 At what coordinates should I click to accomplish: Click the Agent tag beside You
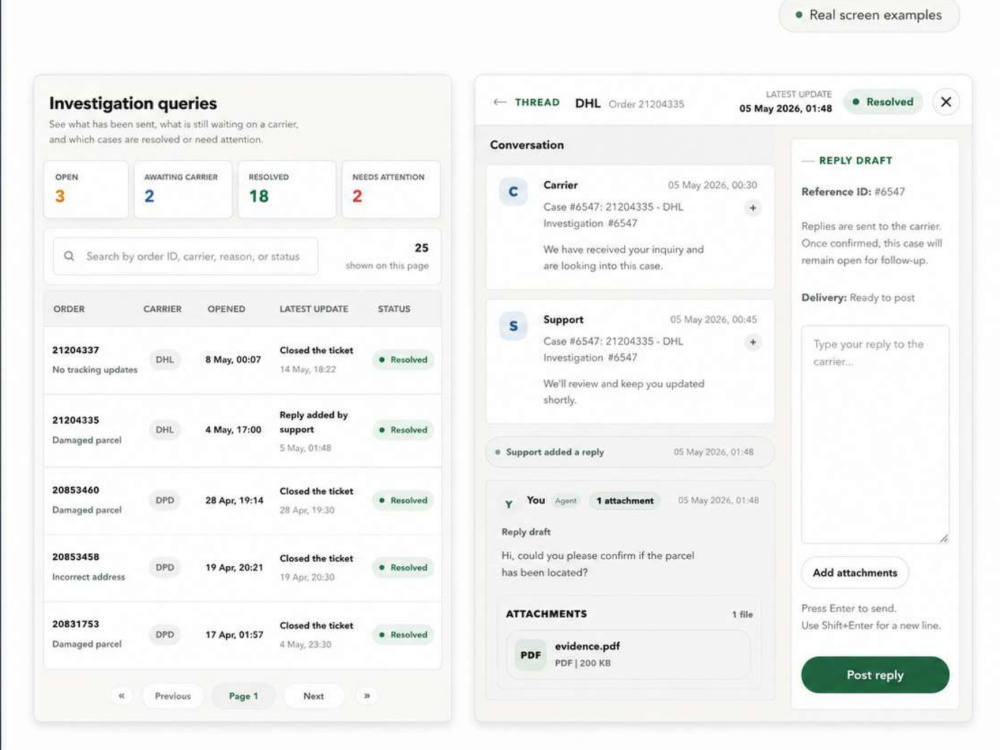566,501
